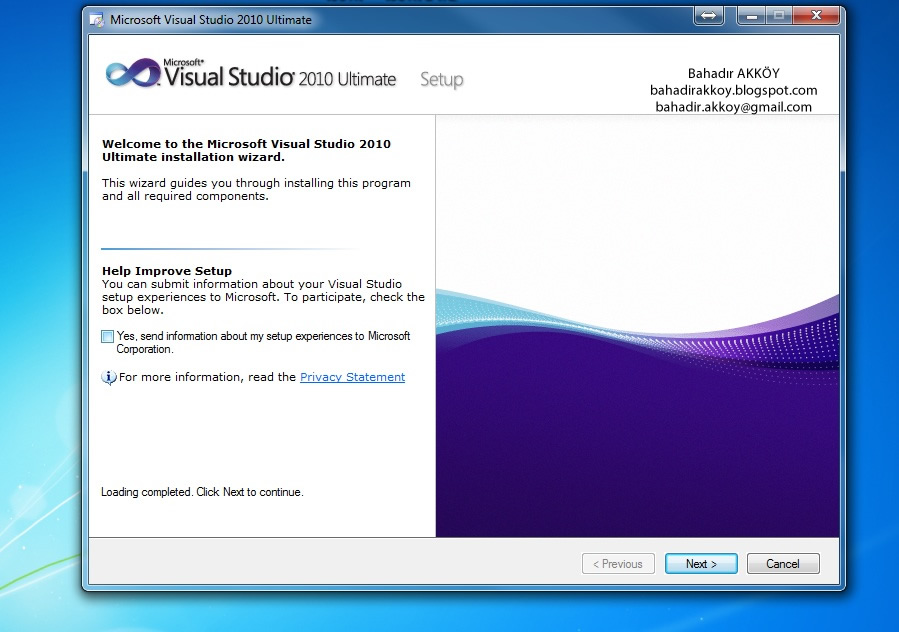Click the disabled Previous button
Viewport: 899px width, 632px height.
[618, 563]
